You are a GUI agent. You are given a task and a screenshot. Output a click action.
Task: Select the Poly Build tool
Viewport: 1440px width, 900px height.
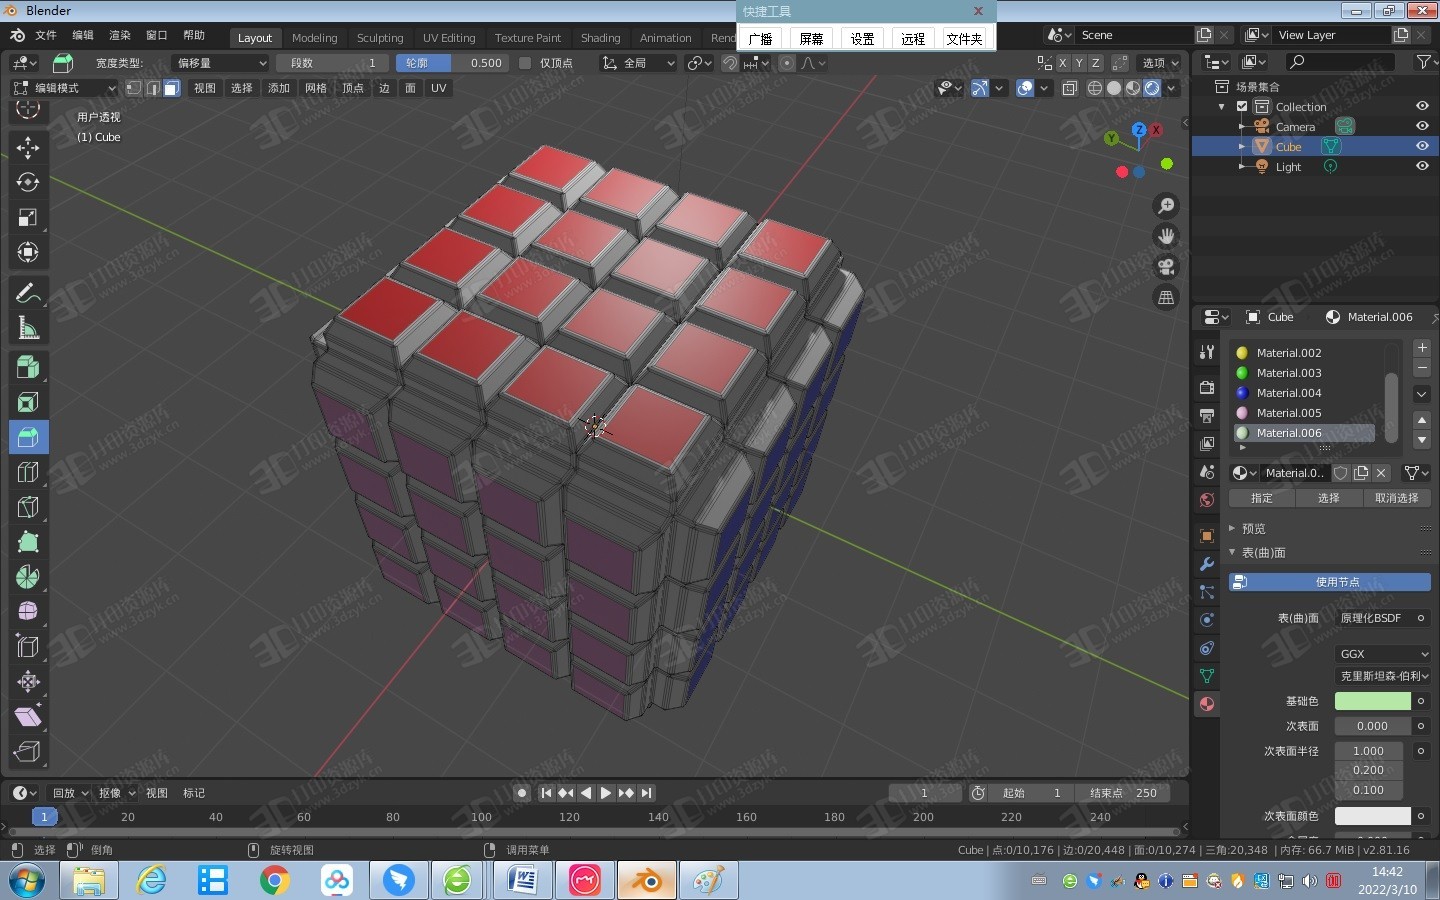coord(28,542)
